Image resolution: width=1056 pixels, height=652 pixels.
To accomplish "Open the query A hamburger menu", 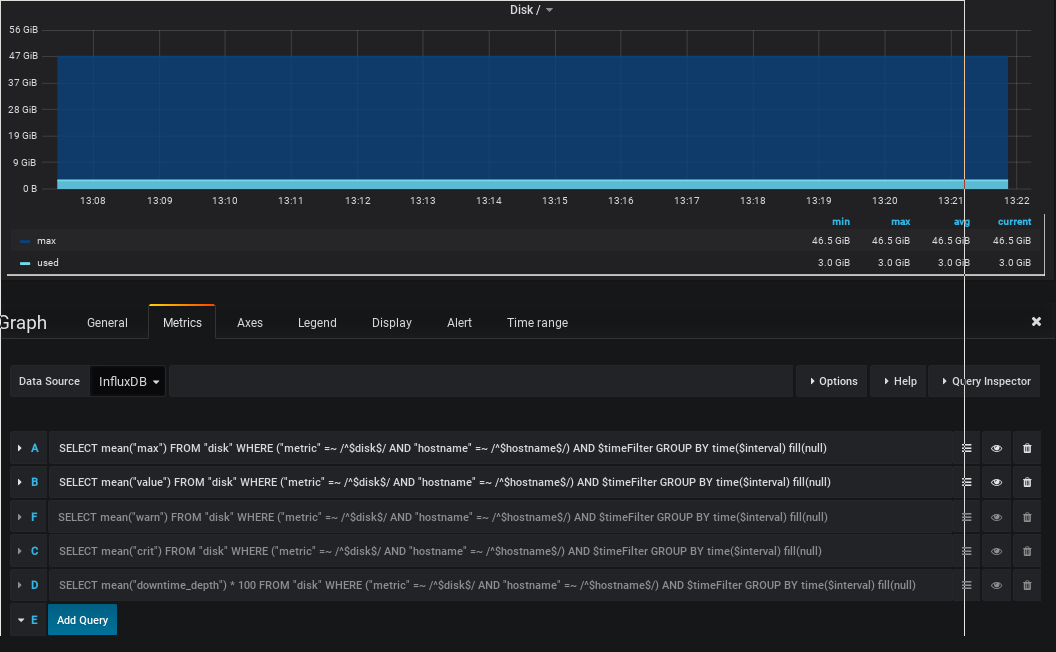I will (966, 448).
